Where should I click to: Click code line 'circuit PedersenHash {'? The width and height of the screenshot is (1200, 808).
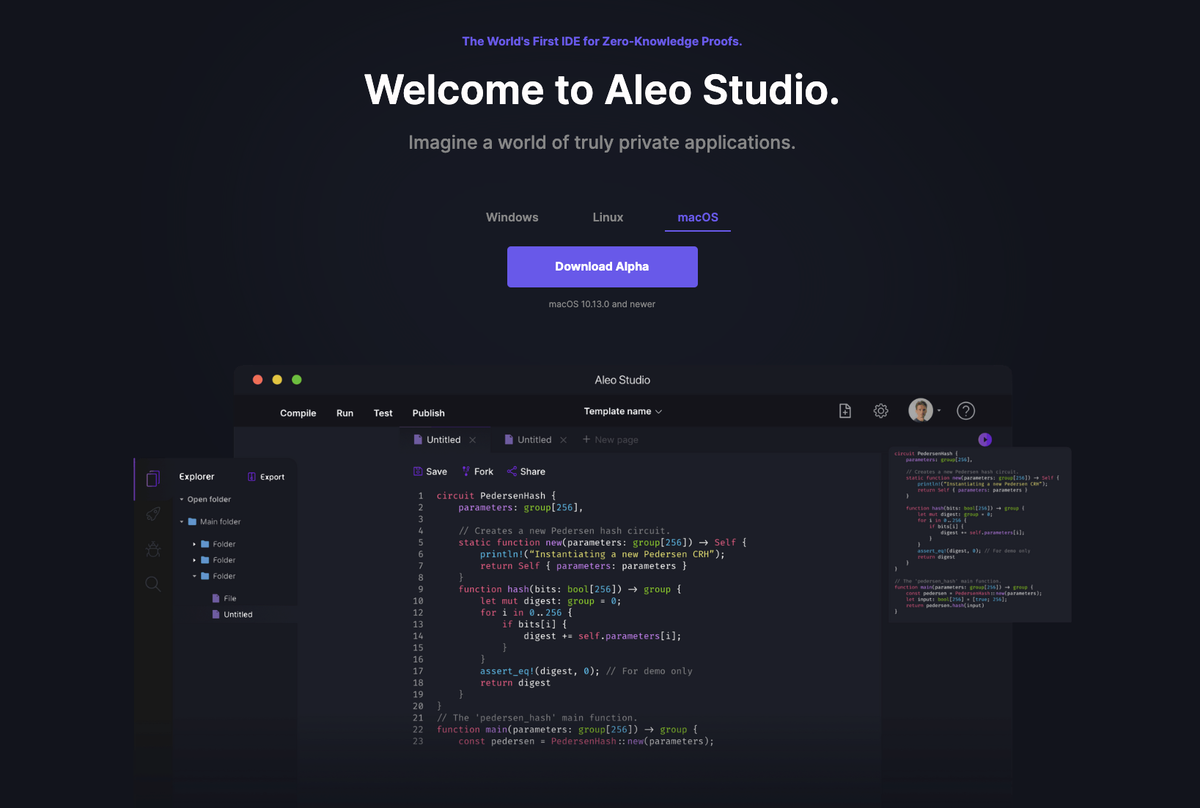tap(496, 496)
